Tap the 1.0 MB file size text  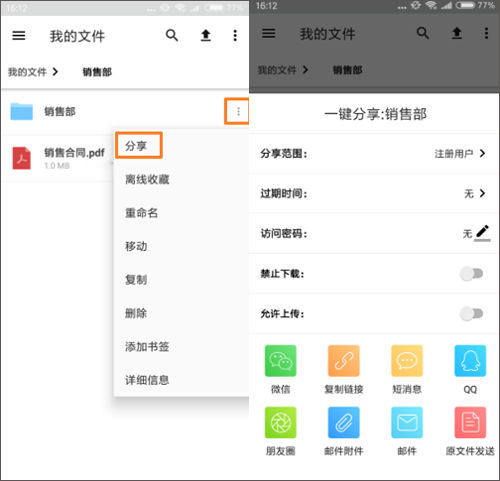click(x=57, y=166)
